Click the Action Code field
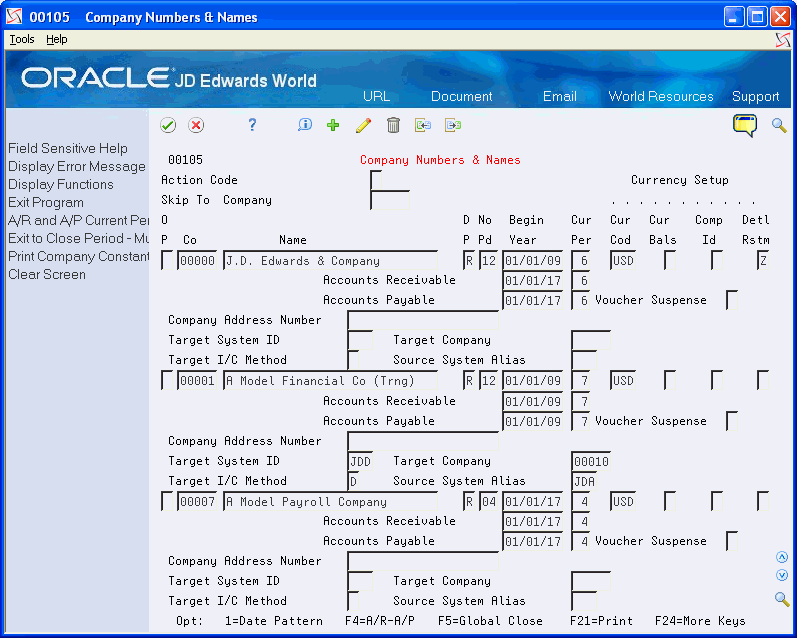This screenshot has height=638, width=797. tap(377, 180)
